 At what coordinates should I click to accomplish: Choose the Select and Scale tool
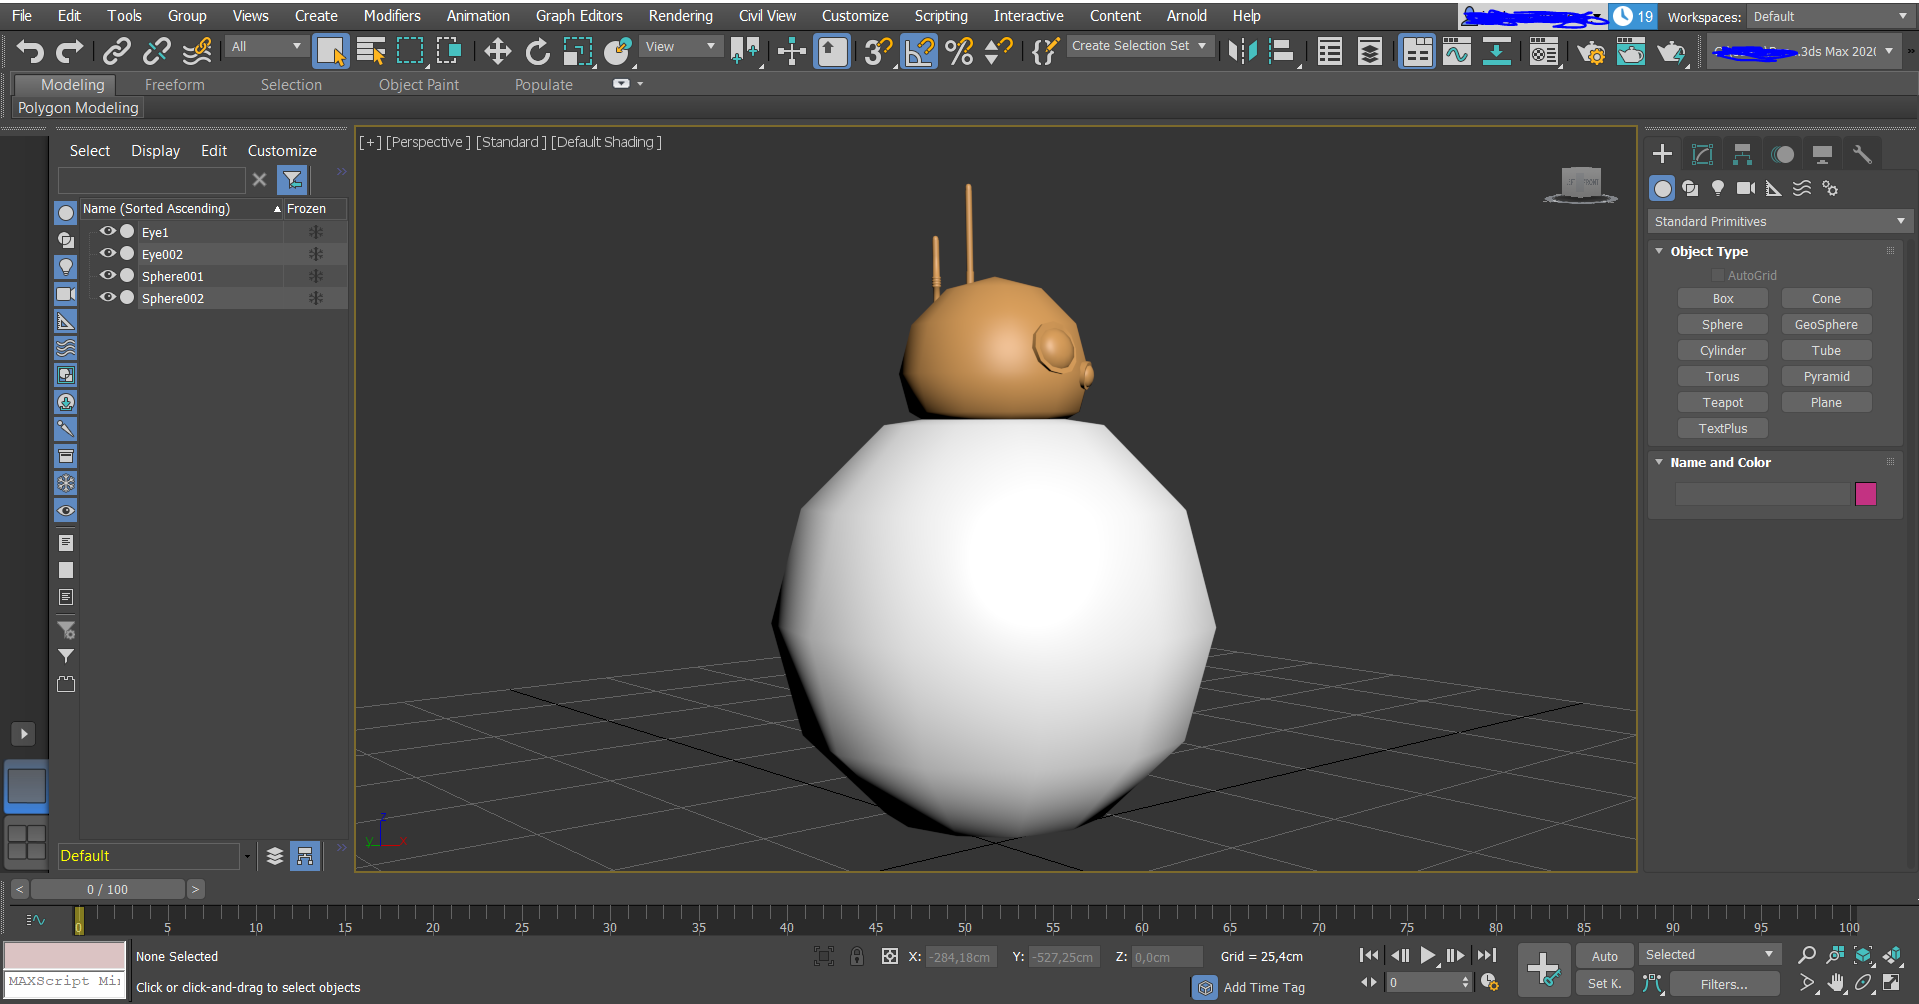(578, 51)
